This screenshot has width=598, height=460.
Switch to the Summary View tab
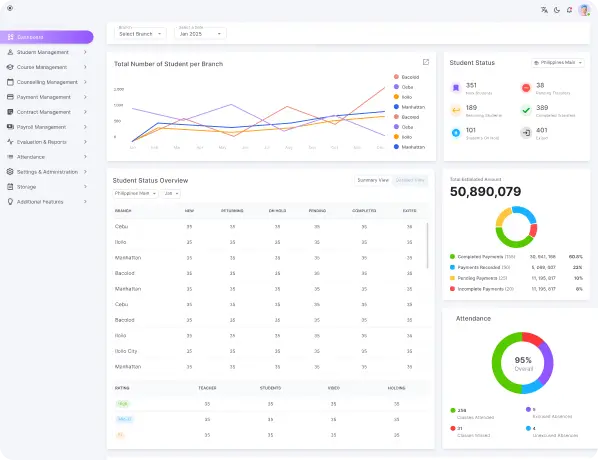[x=373, y=180]
